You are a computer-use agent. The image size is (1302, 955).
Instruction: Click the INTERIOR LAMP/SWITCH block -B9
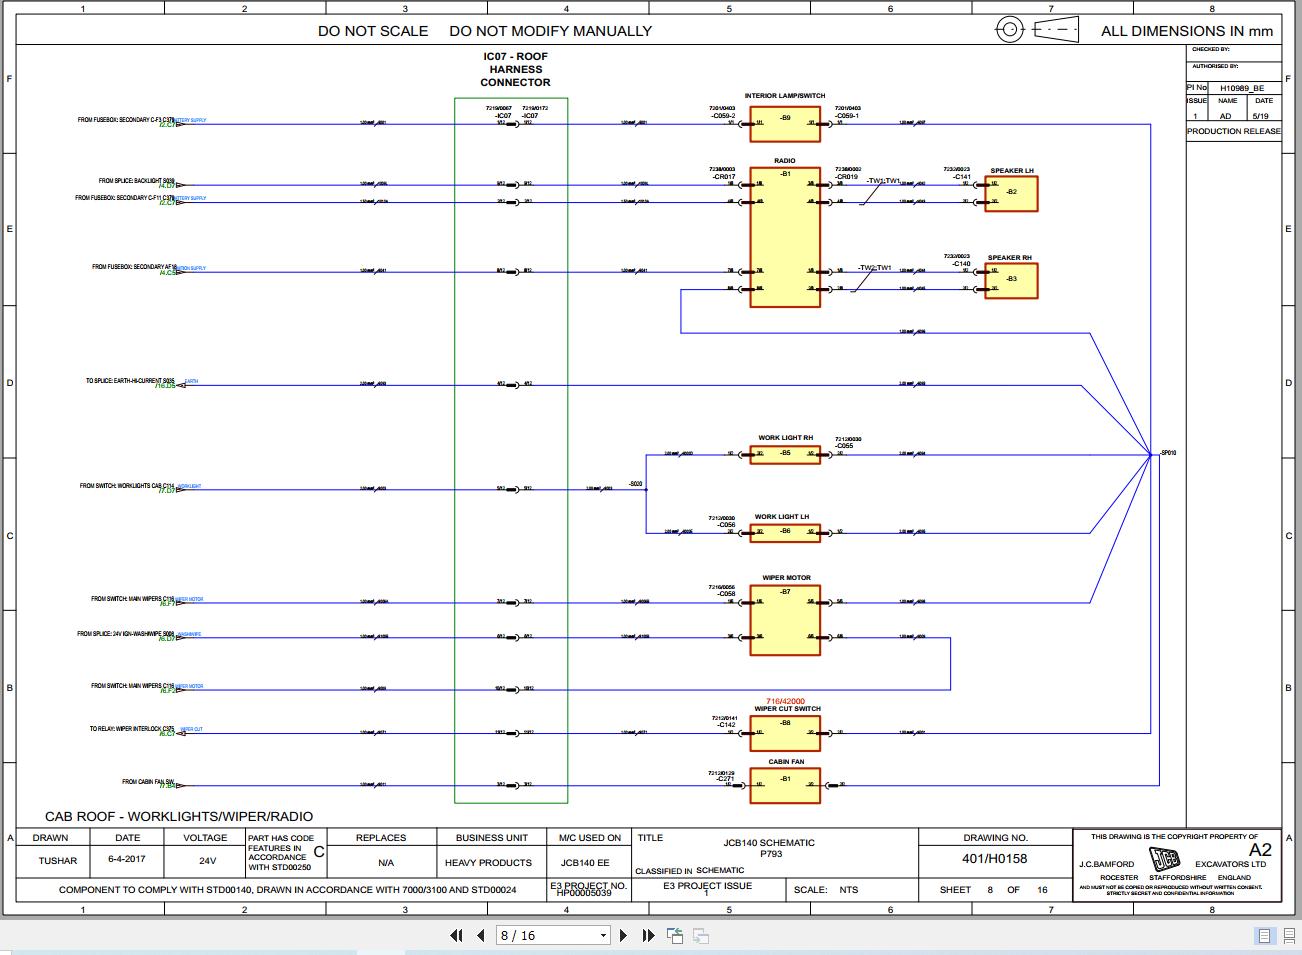(785, 123)
